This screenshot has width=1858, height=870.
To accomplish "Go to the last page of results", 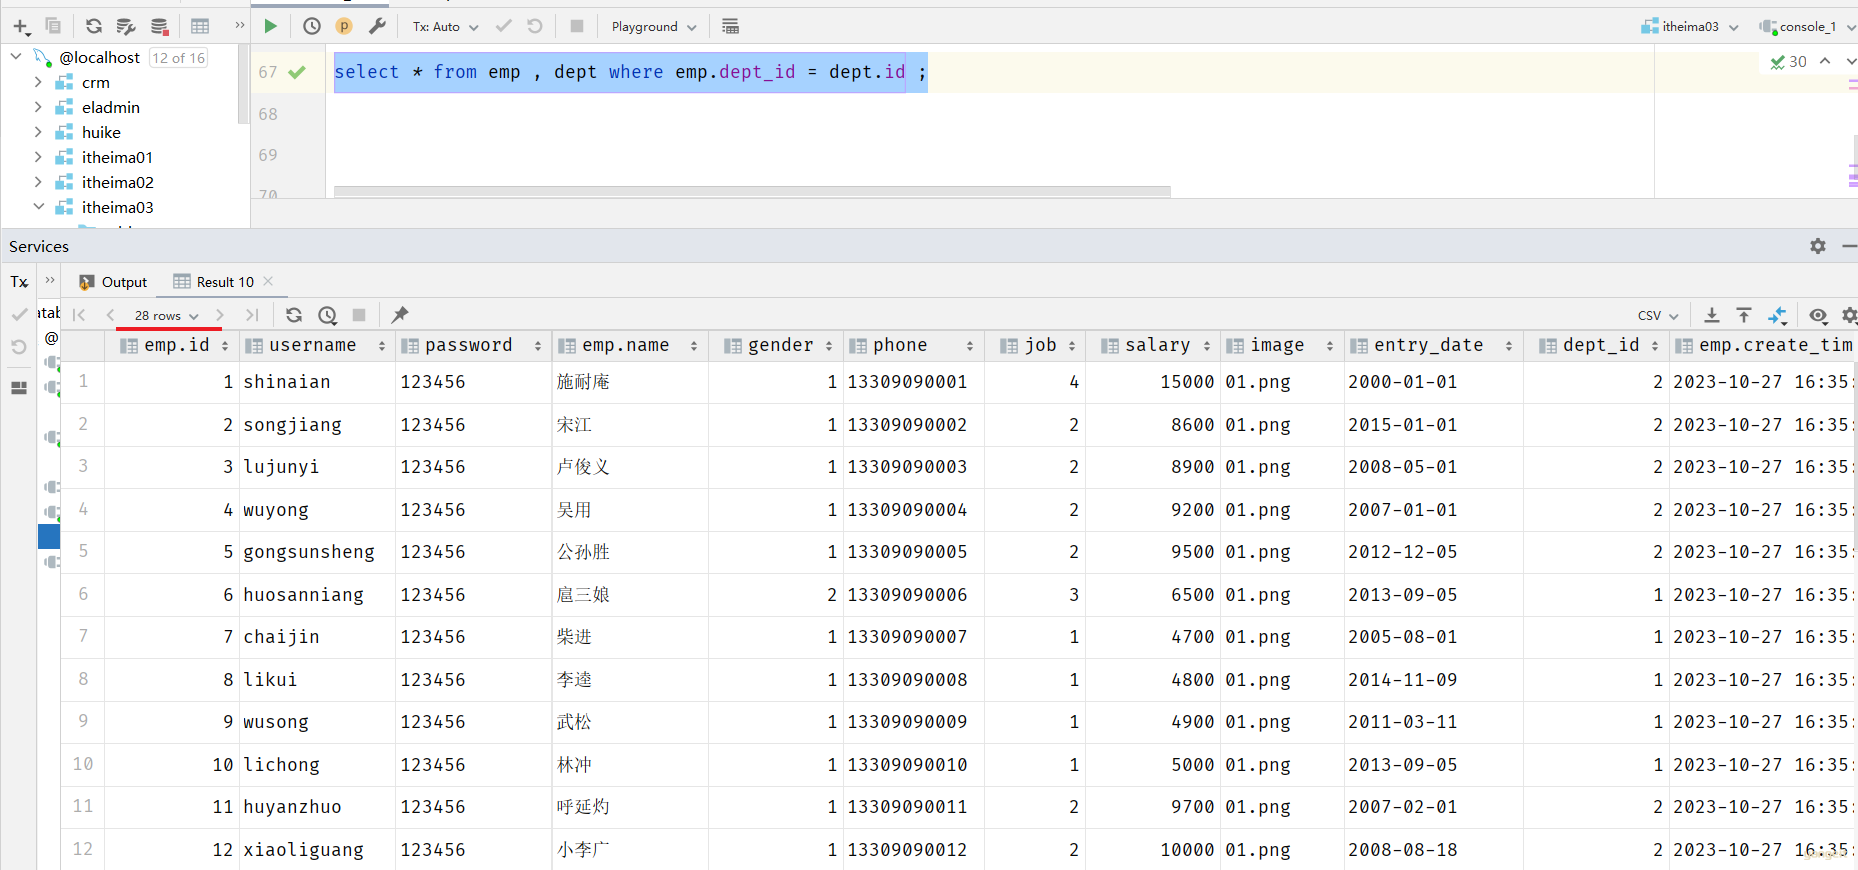I will [252, 315].
